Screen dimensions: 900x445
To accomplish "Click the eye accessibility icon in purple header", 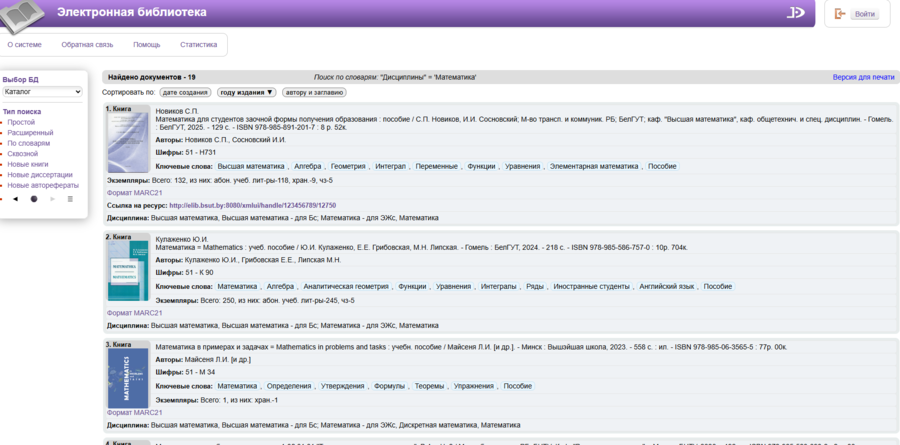I will (x=795, y=13).
